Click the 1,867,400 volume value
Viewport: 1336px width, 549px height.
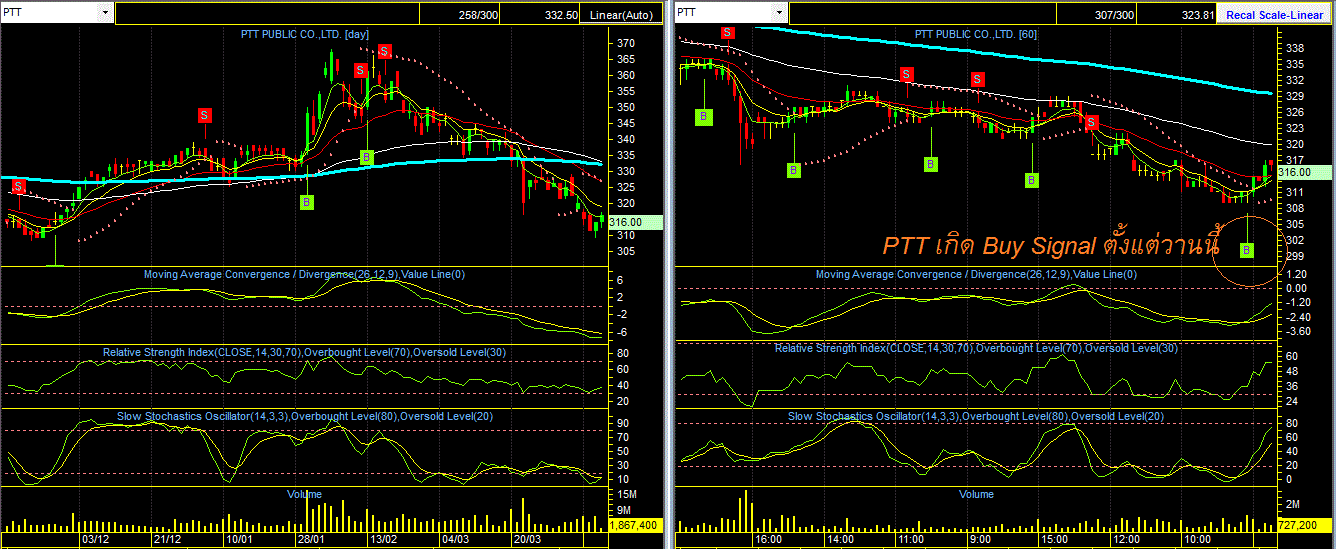pos(634,525)
